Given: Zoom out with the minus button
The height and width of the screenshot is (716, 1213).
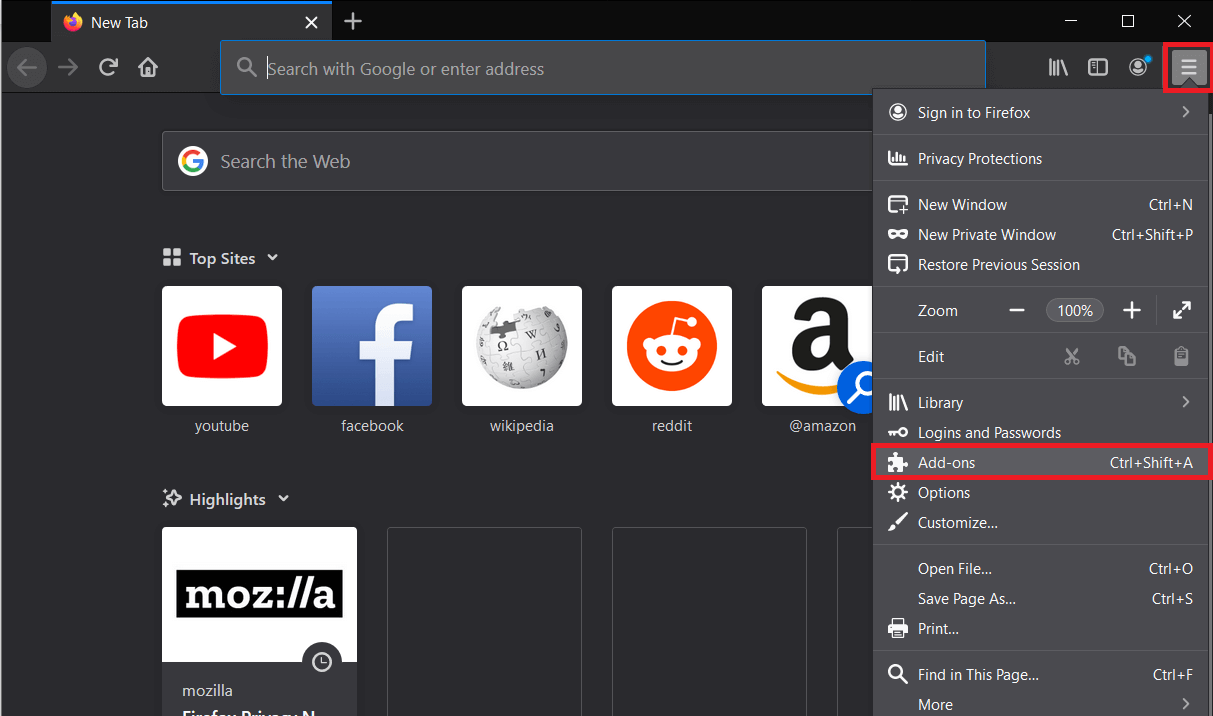Looking at the screenshot, I should (x=1017, y=310).
